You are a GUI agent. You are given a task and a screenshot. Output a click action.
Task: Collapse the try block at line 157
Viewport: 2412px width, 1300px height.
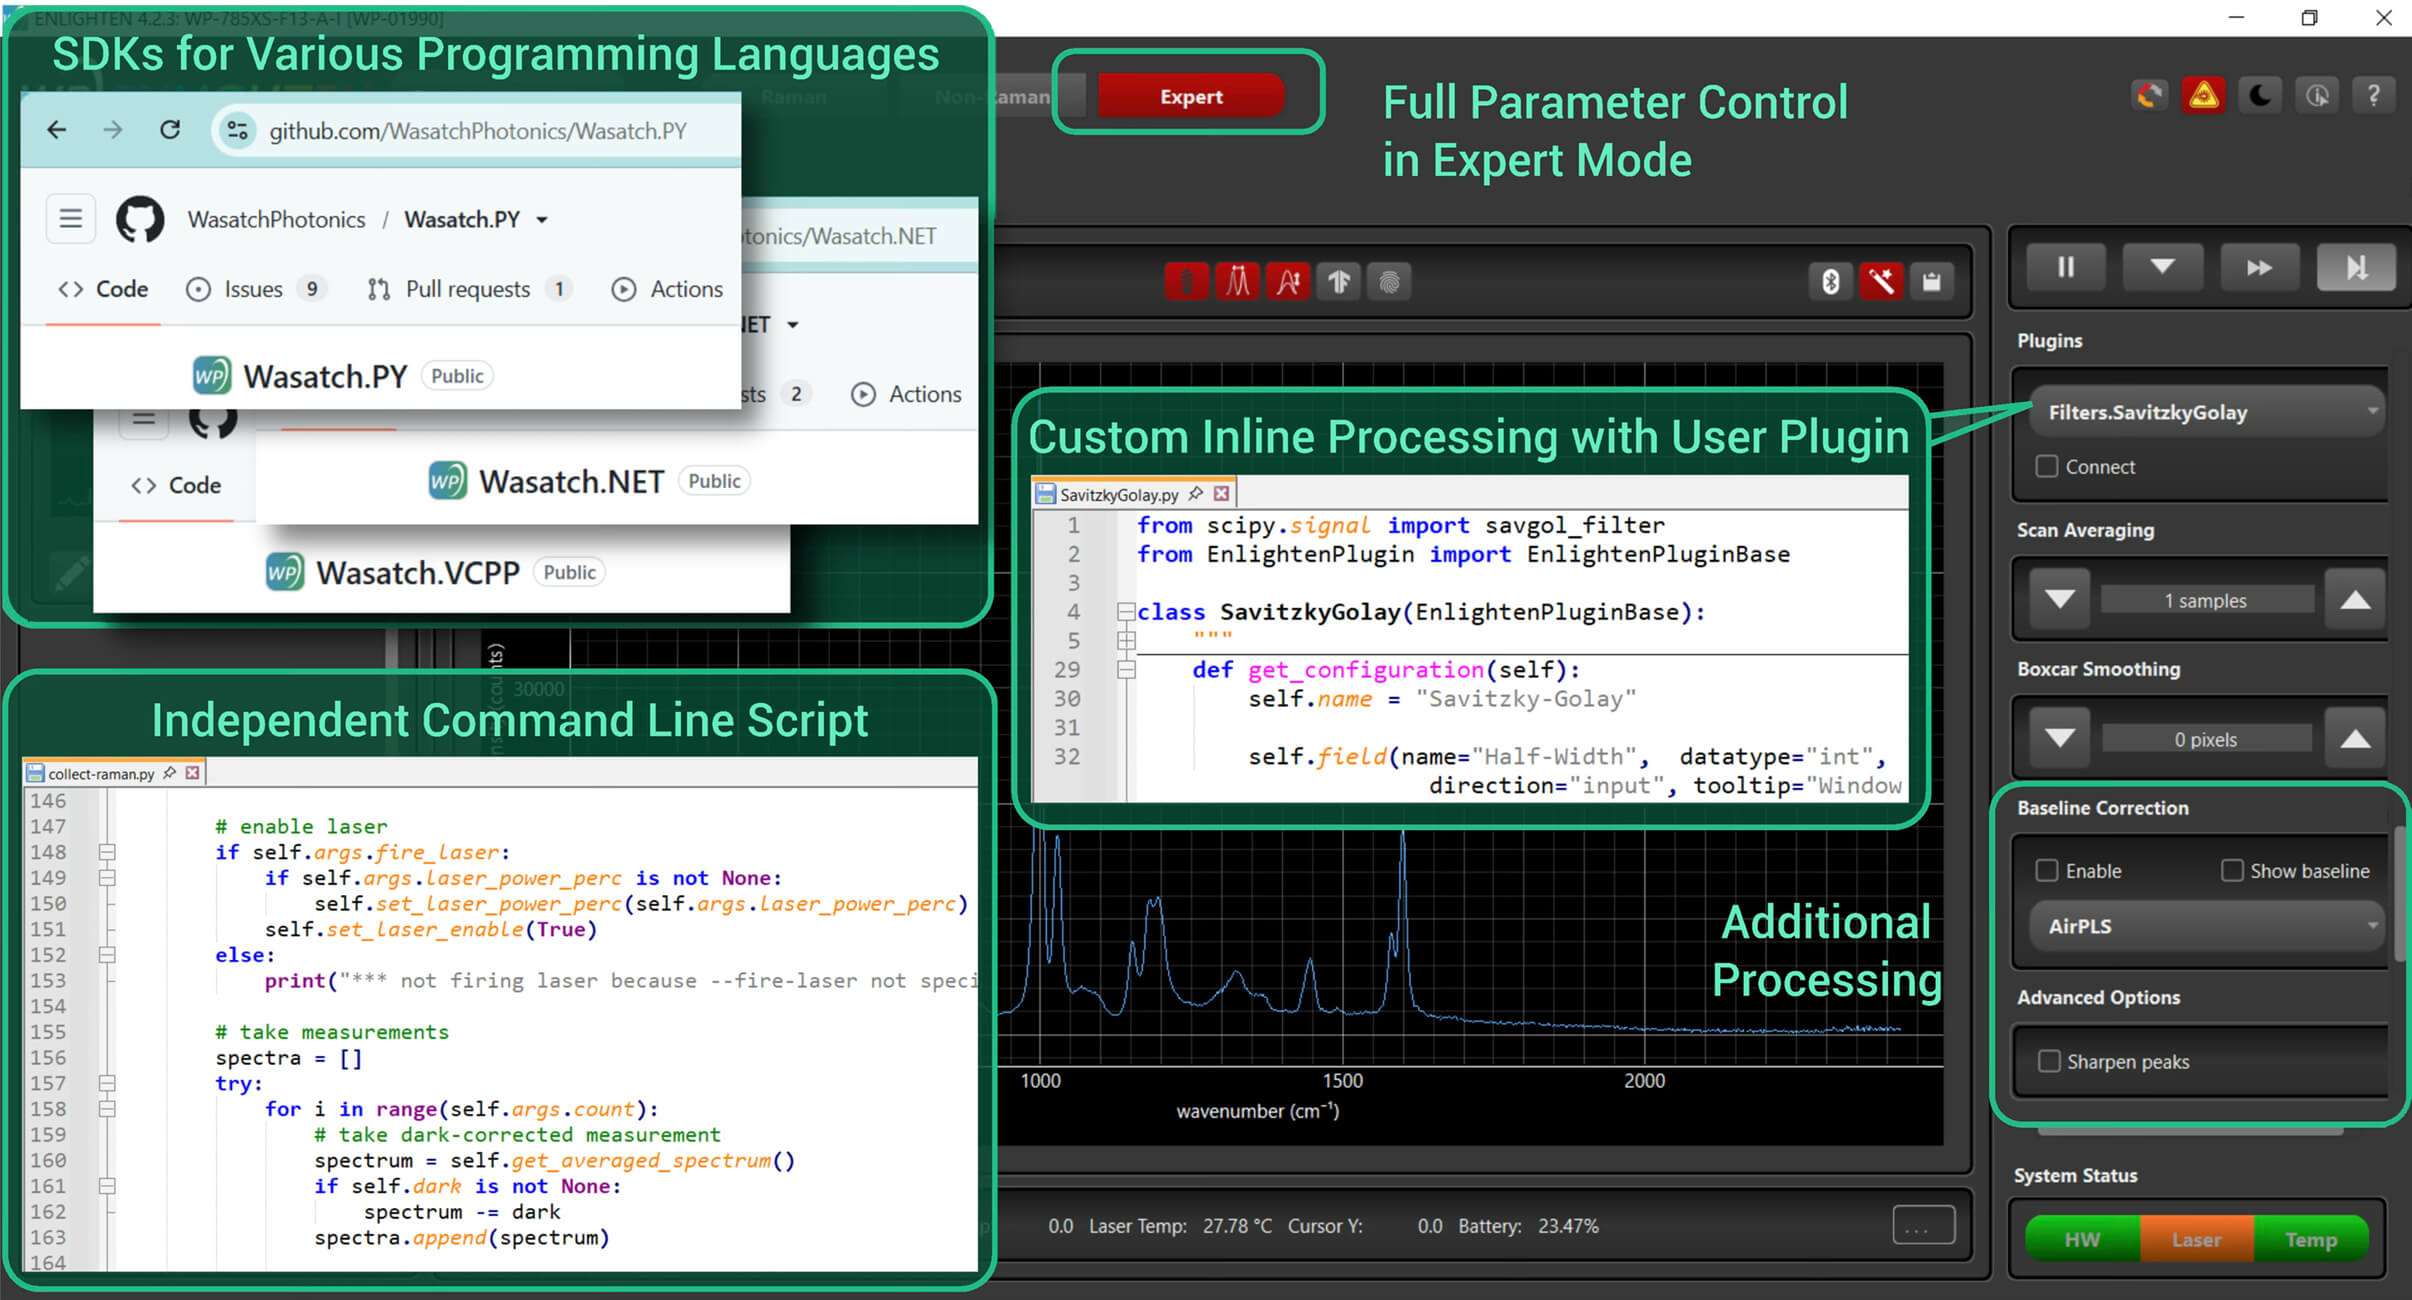[107, 1083]
